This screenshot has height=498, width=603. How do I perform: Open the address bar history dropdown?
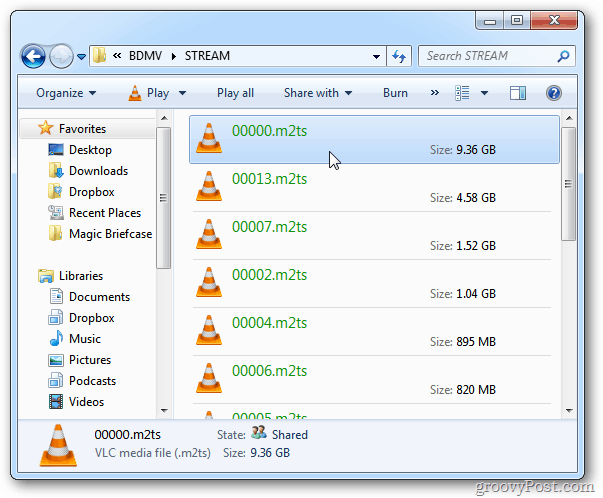pyautogui.click(x=376, y=57)
